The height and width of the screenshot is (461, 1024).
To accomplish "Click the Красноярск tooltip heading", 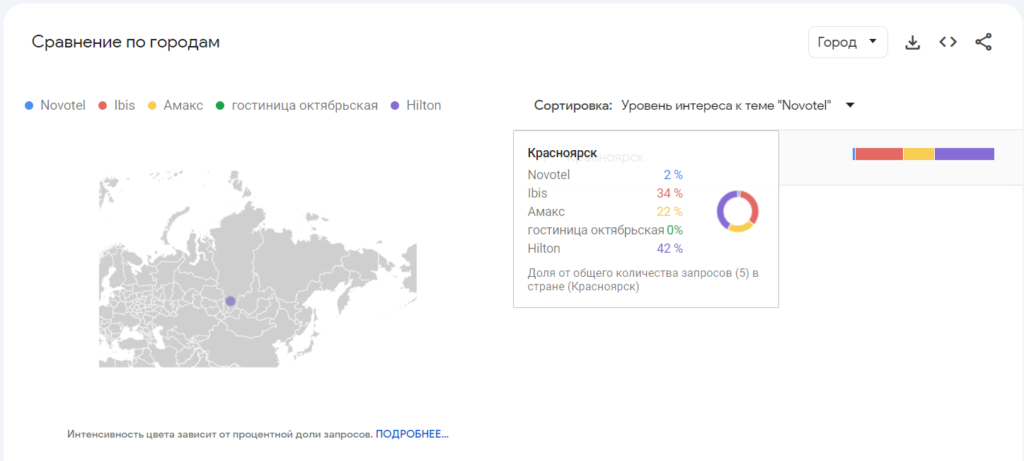I will click(562, 153).
